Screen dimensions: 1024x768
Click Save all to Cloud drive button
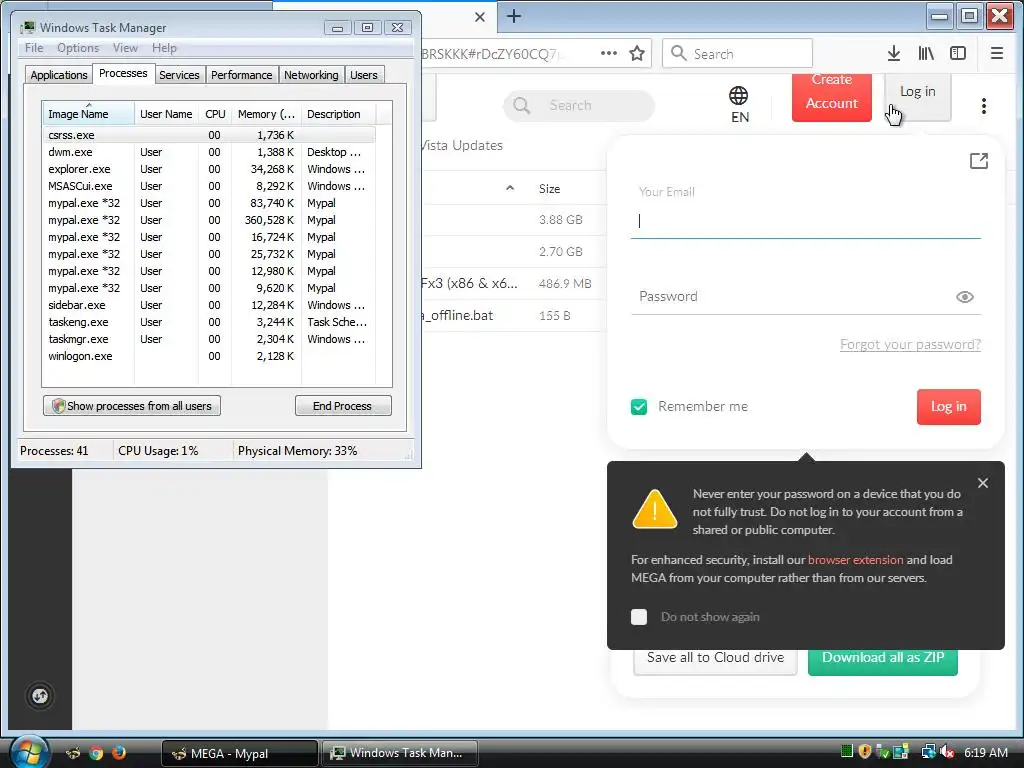[x=715, y=661]
